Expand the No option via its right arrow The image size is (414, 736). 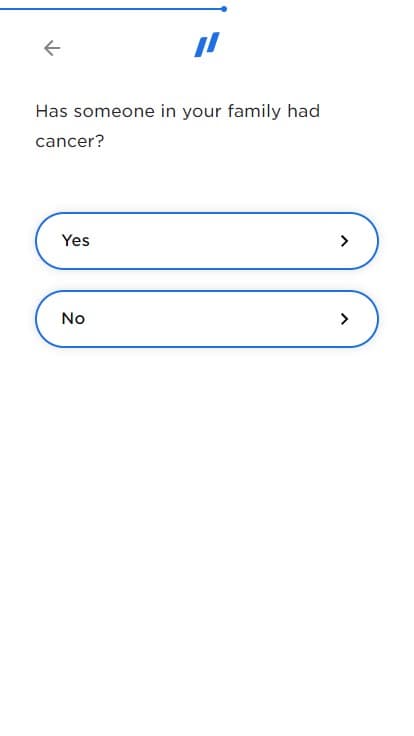coord(345,319)
